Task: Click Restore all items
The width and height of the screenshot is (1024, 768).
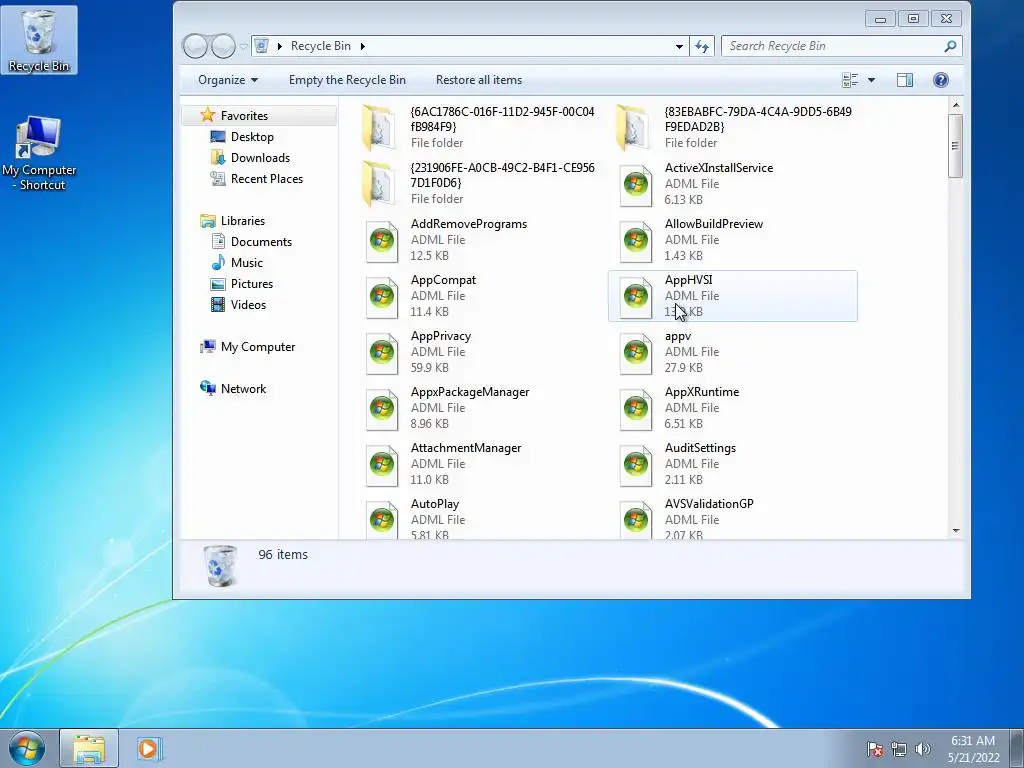Action: click(479, 80)
